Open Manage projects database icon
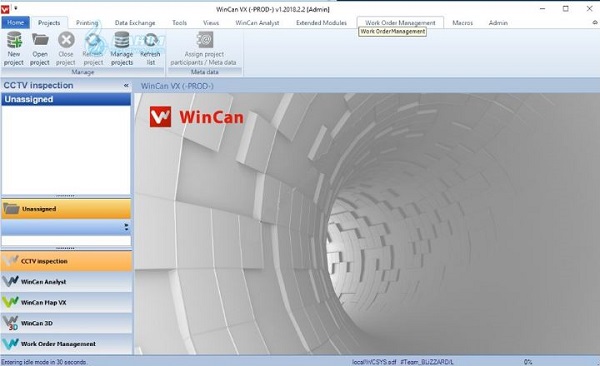The height and width of the screenshot is (366, 600). coord(122,40)
